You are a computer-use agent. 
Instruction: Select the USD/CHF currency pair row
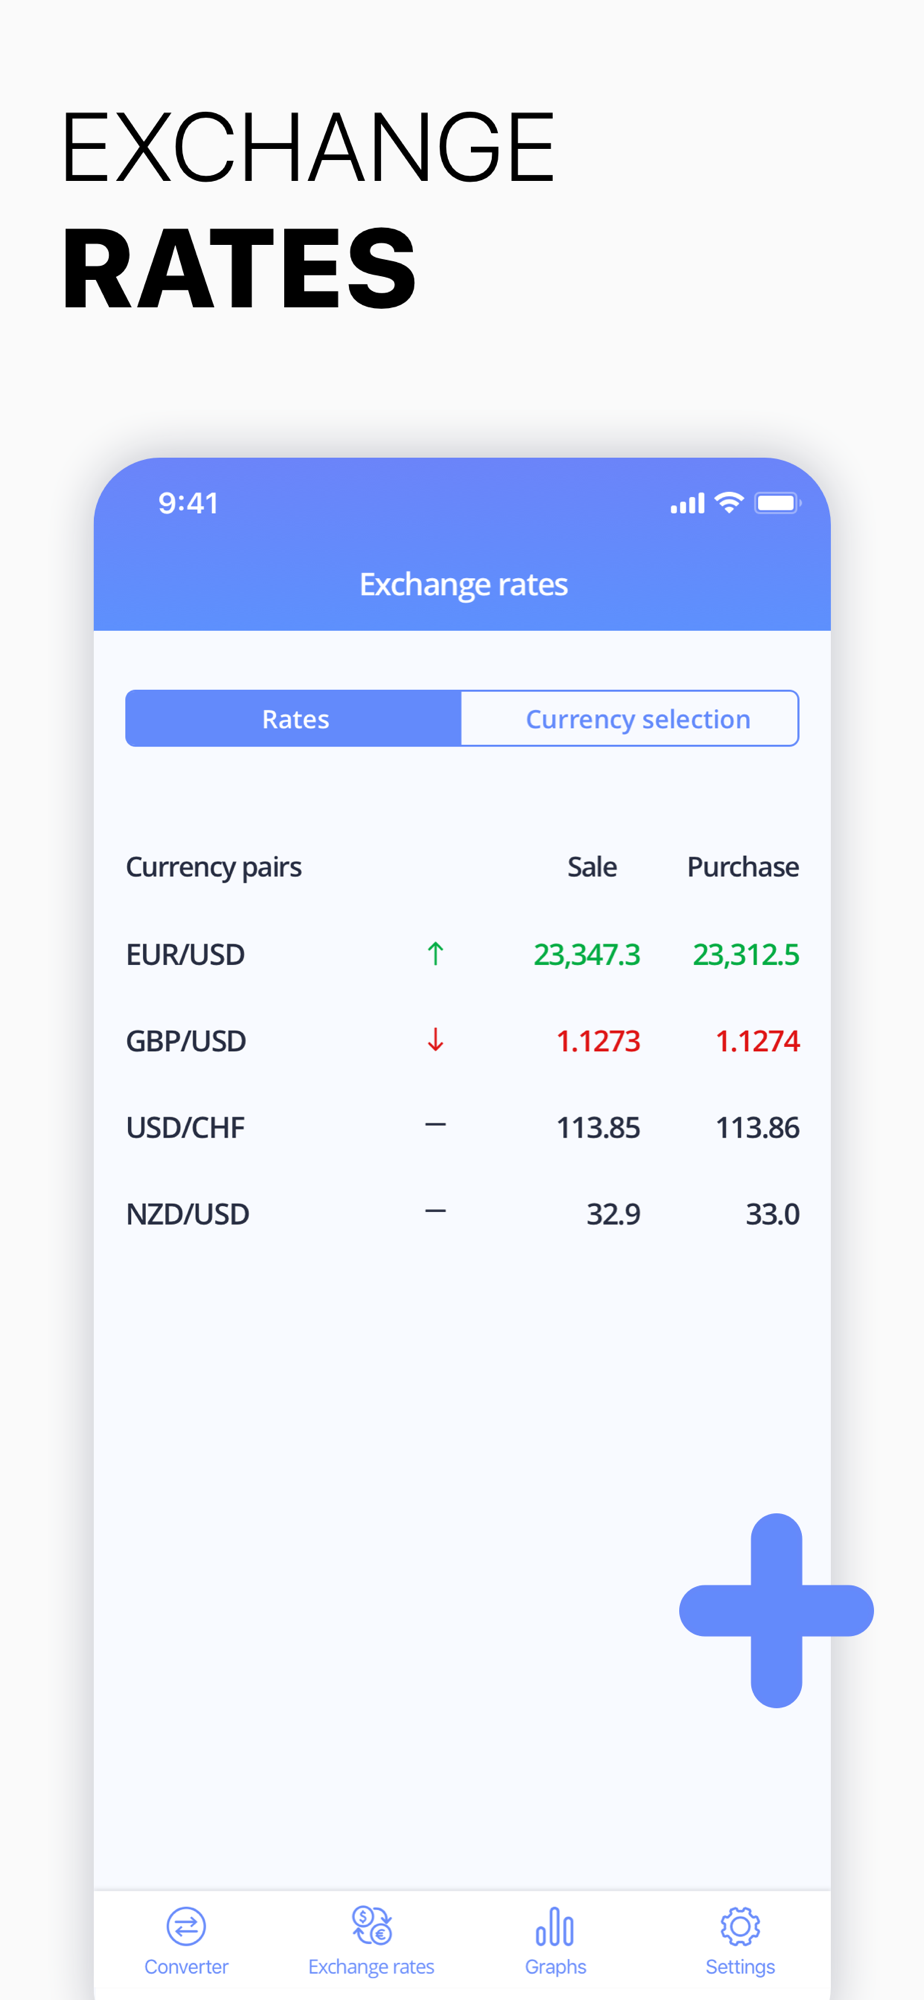[x=462, y=1127]
